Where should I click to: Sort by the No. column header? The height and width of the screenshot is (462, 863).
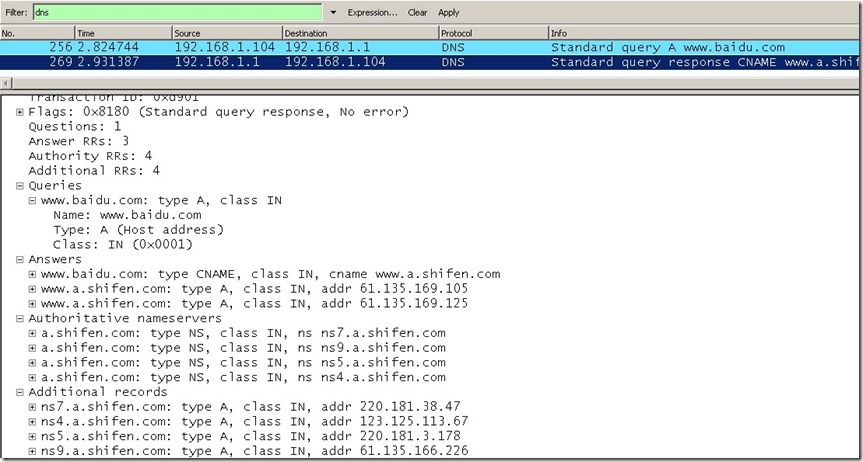pos(37,33)
